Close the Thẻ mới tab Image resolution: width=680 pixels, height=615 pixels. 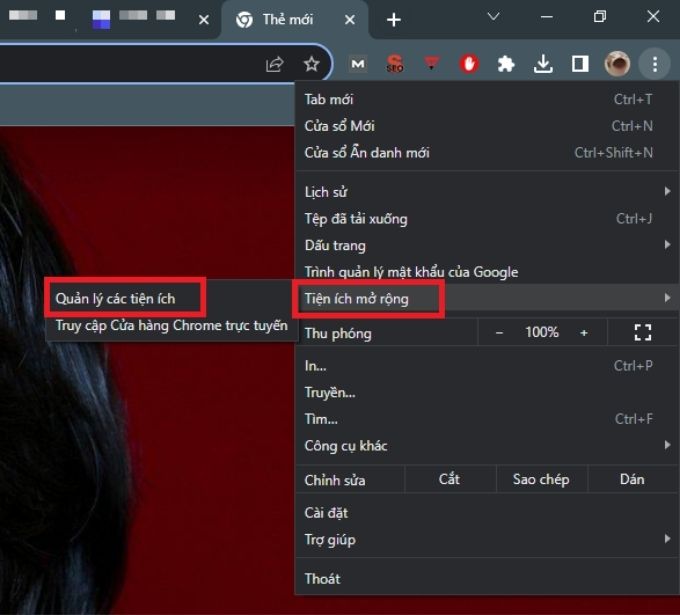pos(350,20)
